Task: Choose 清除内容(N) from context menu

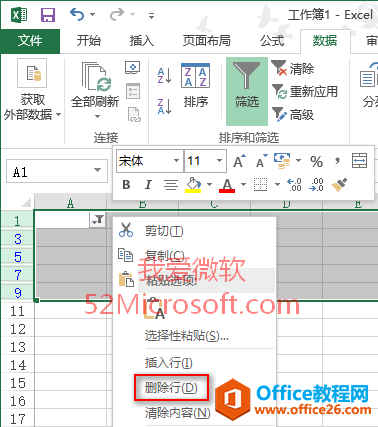Action: pyautogui.click(x=177, y=413)
